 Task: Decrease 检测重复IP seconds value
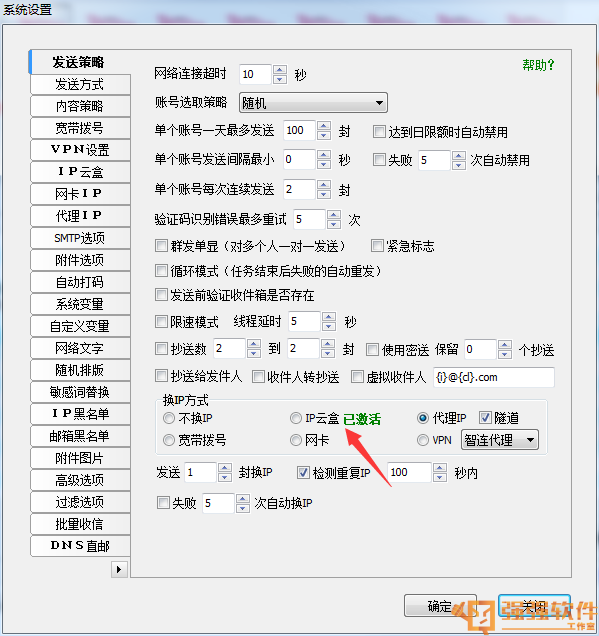click(440, 477)
